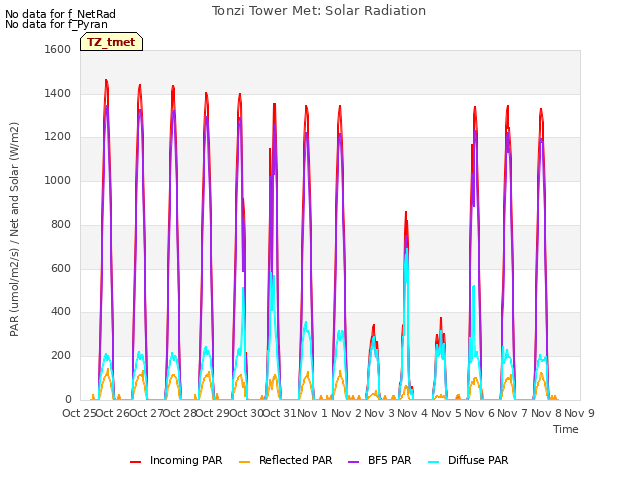Click the 'No data for f_NetRad' message

[x=60, y=14]
